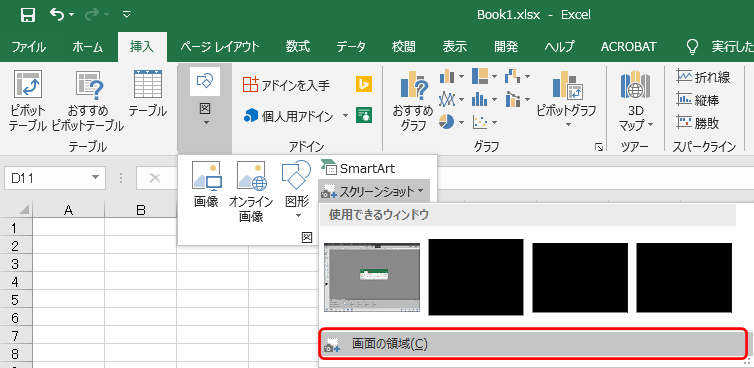The height and width of the screenshot is (368, 754).
Task: Click おすすめグラフ button
Action: pyautogui.click(x=412, y=101)
